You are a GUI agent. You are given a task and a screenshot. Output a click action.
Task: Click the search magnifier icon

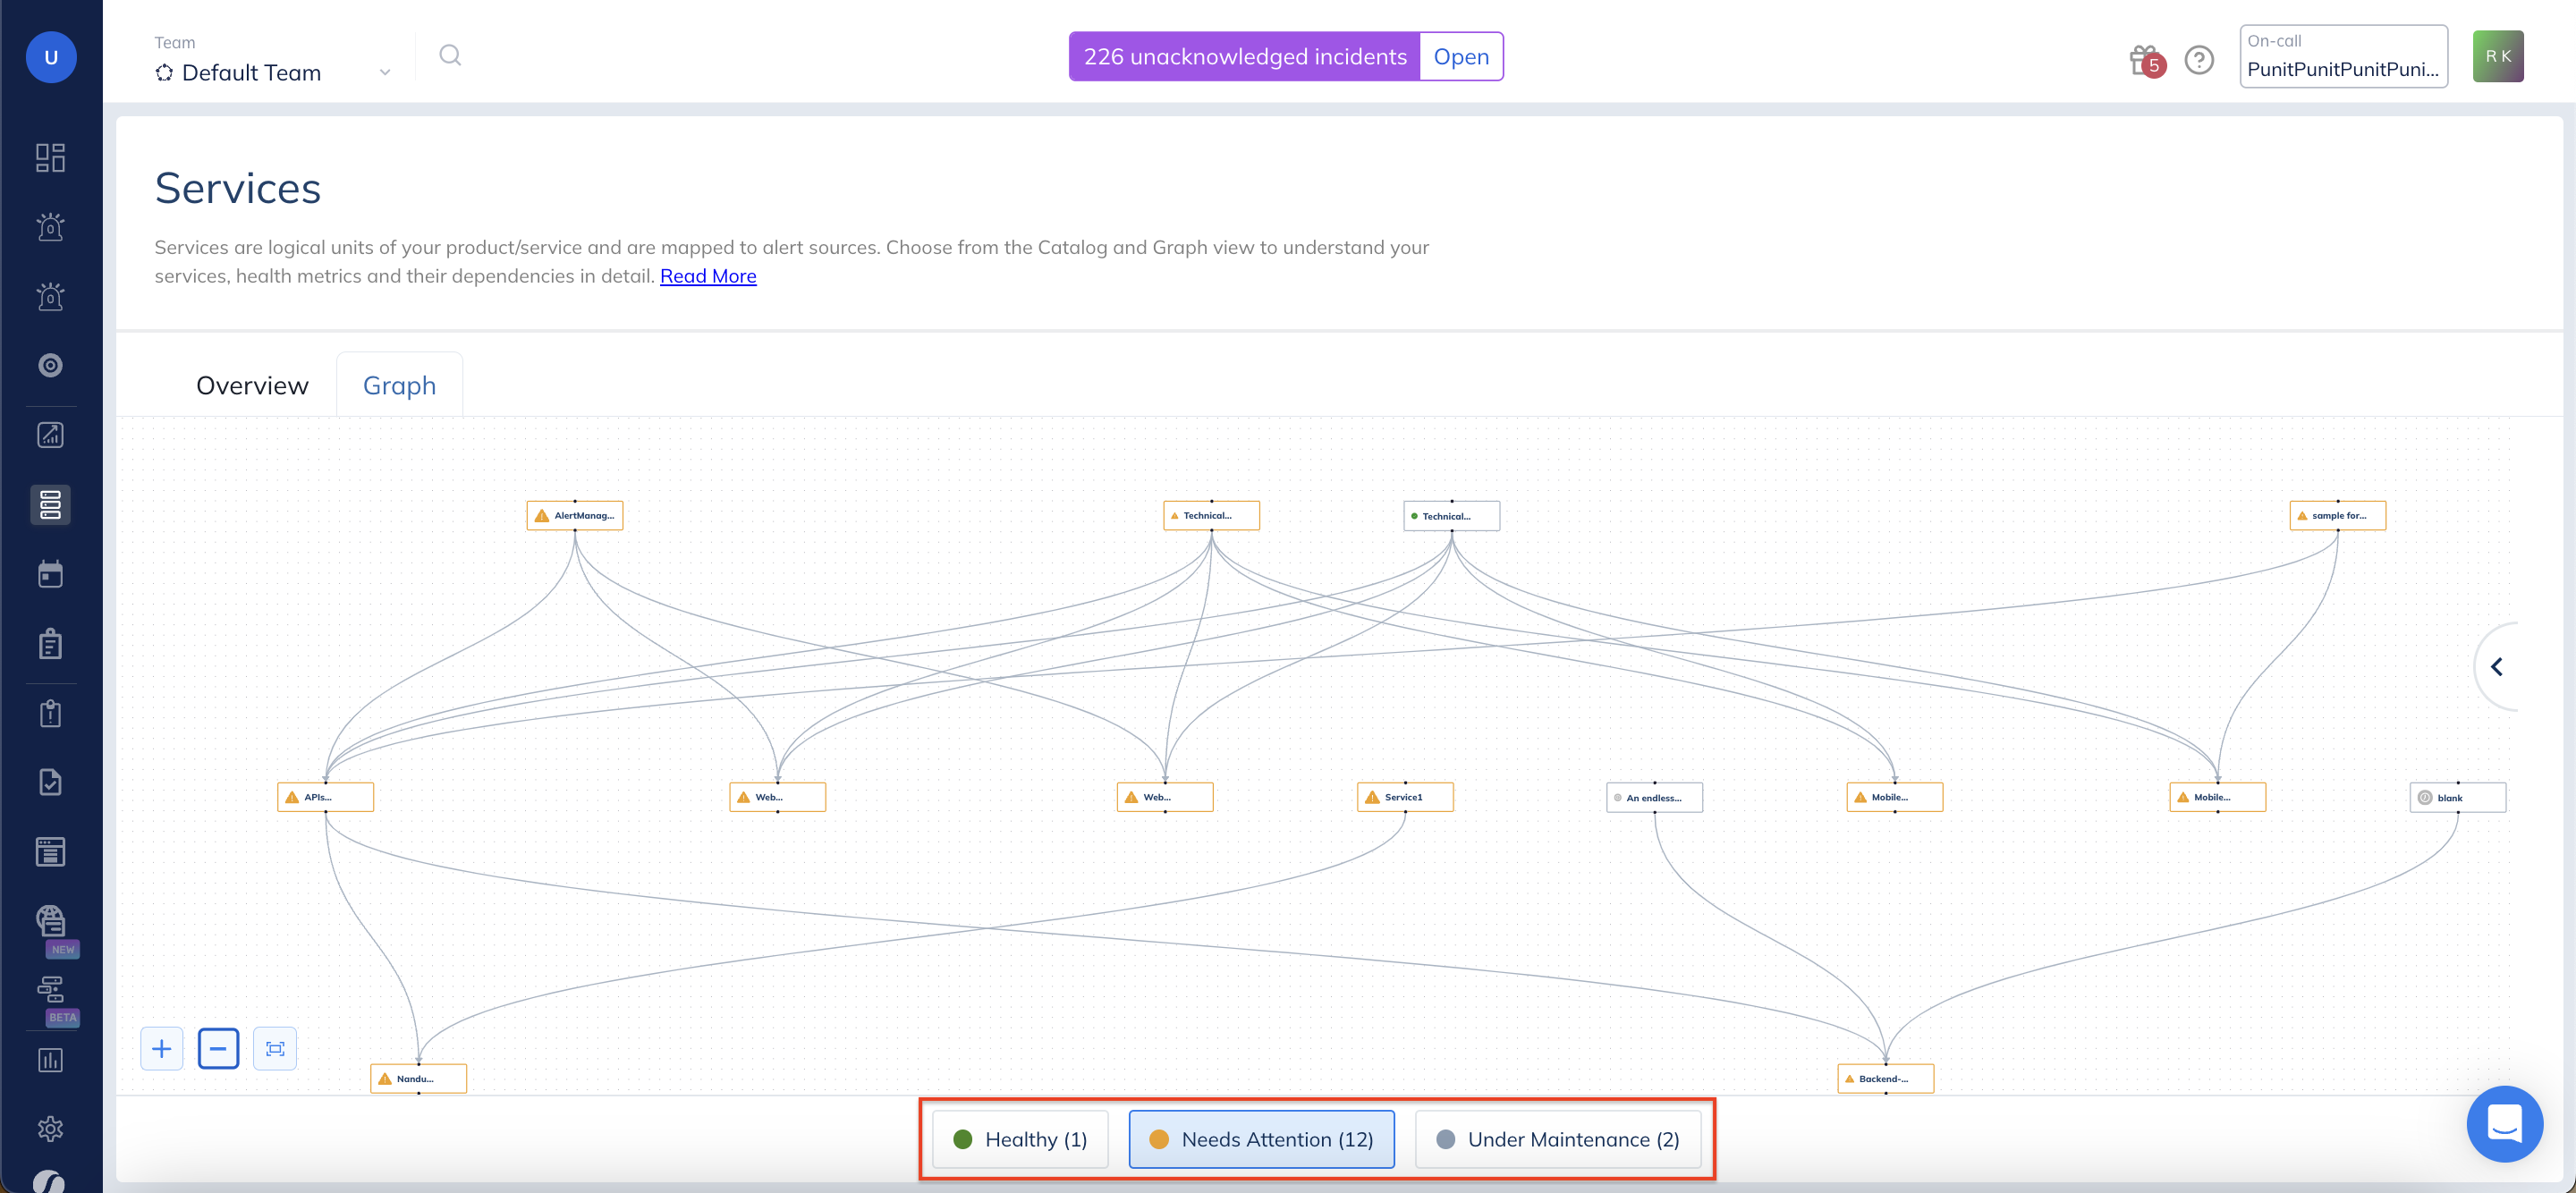(450, 55)
